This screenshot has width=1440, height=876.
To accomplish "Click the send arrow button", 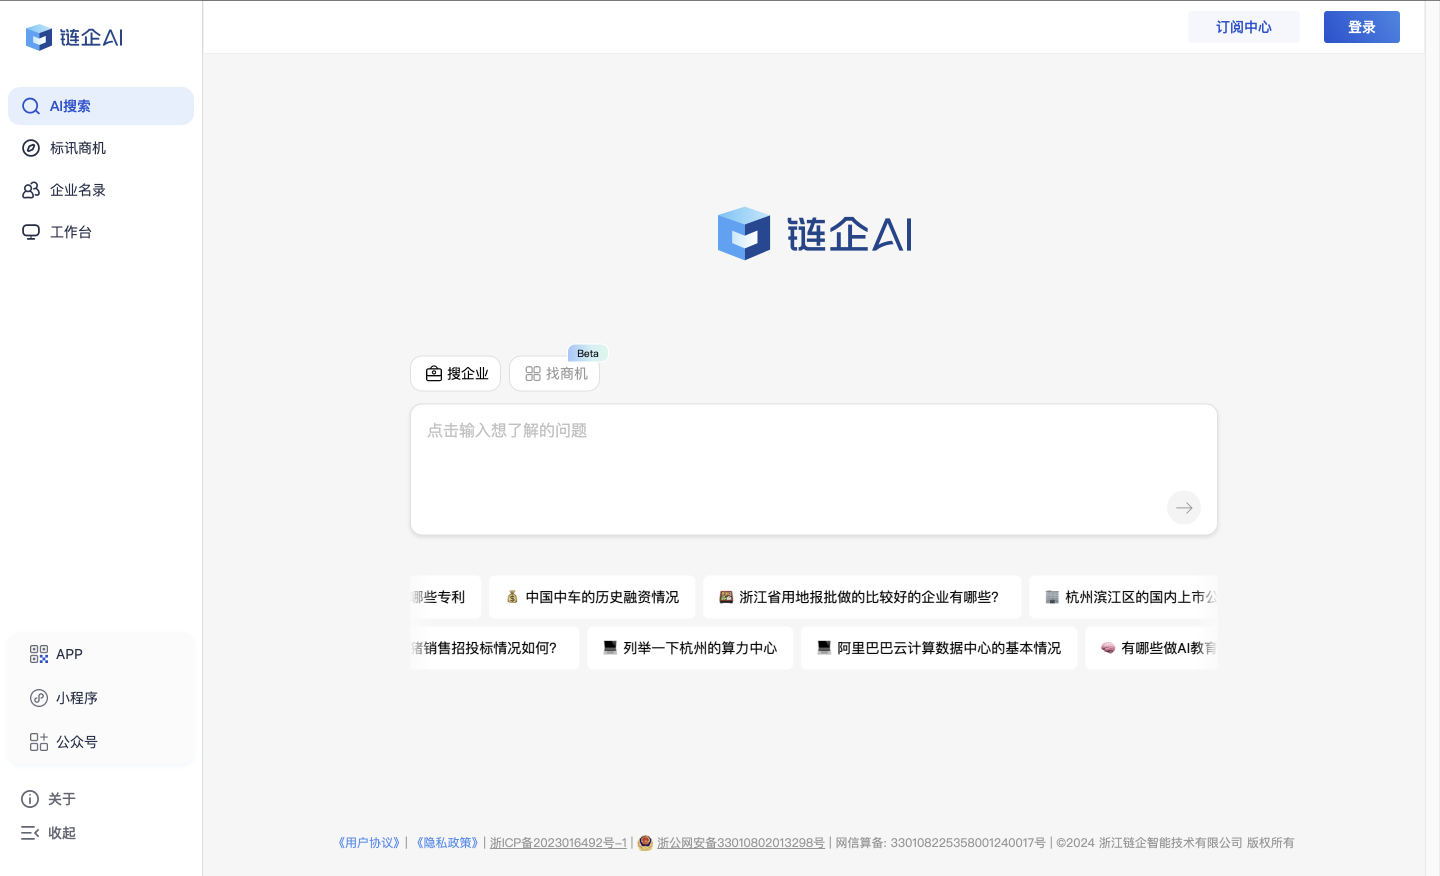I will (x=1184, y=508).
